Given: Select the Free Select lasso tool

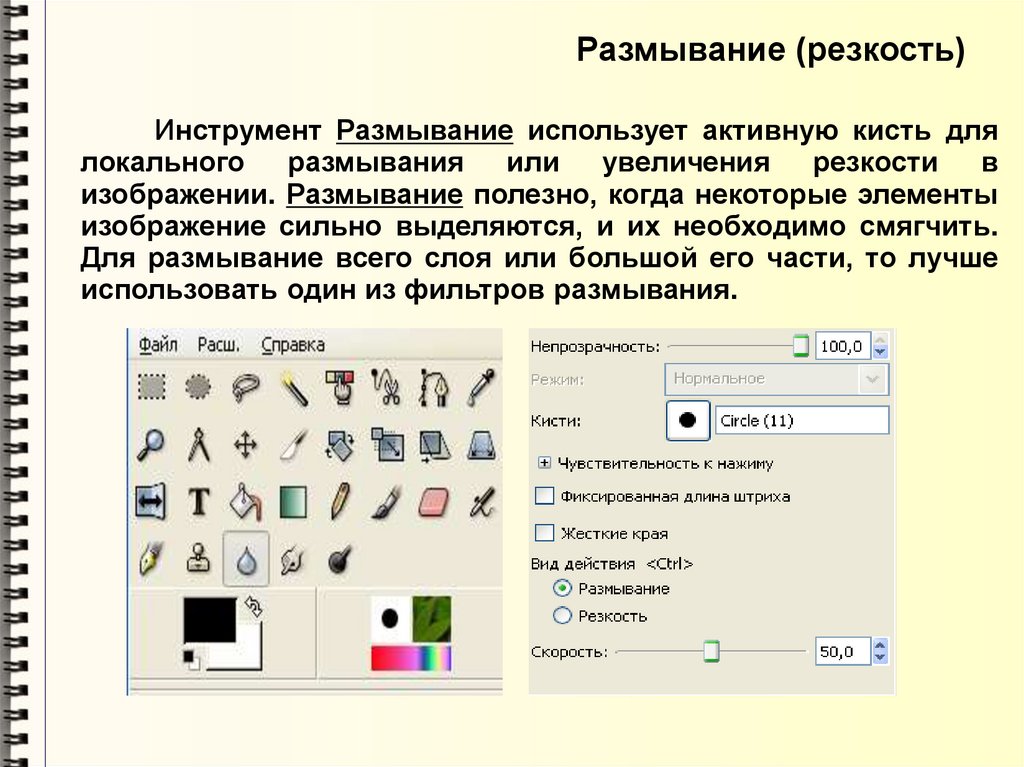Looking at the screenshot, I should tap(246, 387).
